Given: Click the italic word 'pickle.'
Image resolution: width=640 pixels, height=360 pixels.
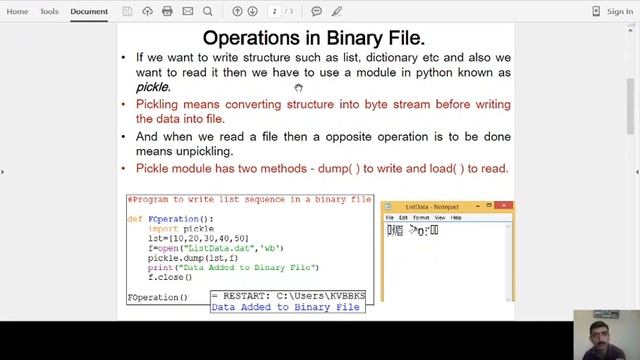Looking at the screenshot, I should point(153,87).
